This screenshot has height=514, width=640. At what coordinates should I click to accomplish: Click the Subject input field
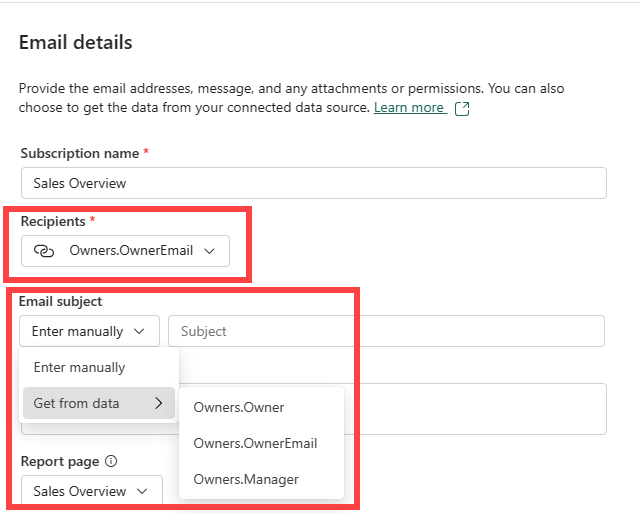pos(386,331)
